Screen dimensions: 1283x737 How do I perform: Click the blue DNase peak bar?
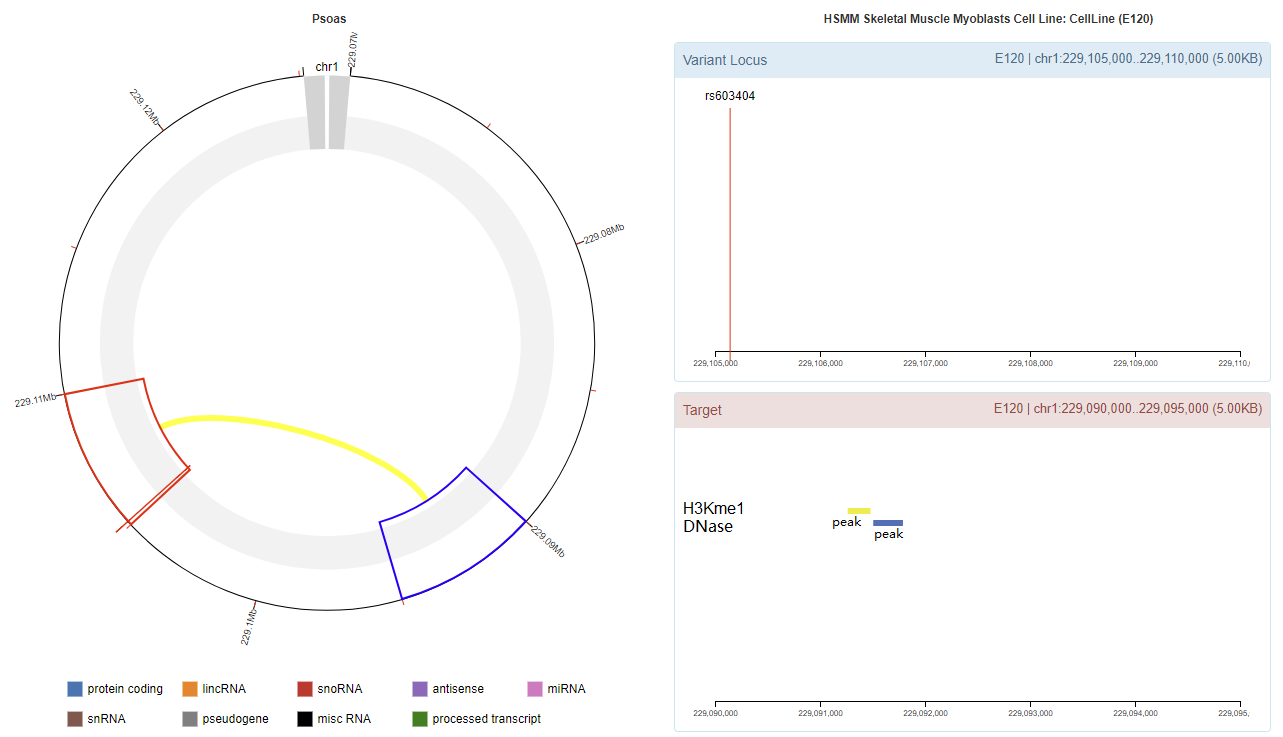click(x=888, y=523)
